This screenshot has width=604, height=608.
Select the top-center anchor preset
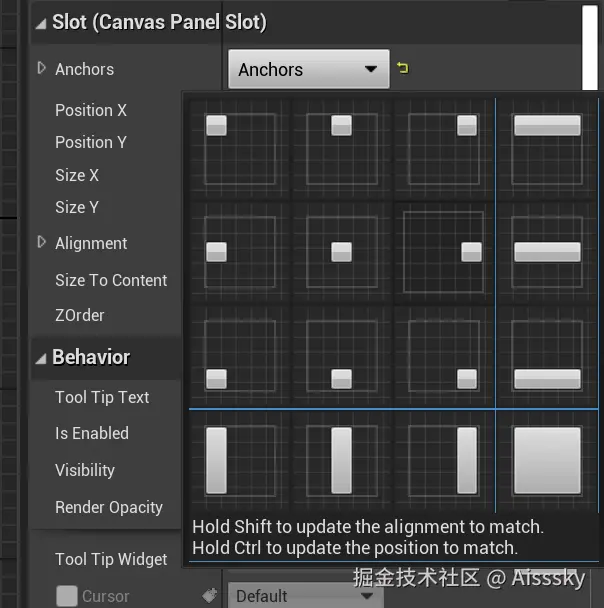click(x=341, y=148)
